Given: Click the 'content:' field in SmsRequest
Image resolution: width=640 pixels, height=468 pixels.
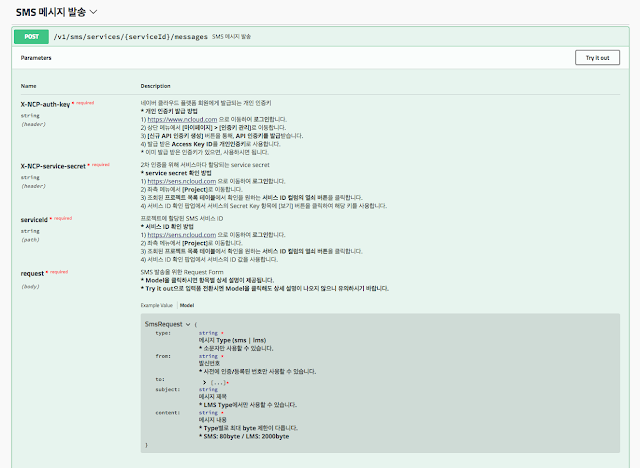Looking at the screenshot, I should [167, 413].
